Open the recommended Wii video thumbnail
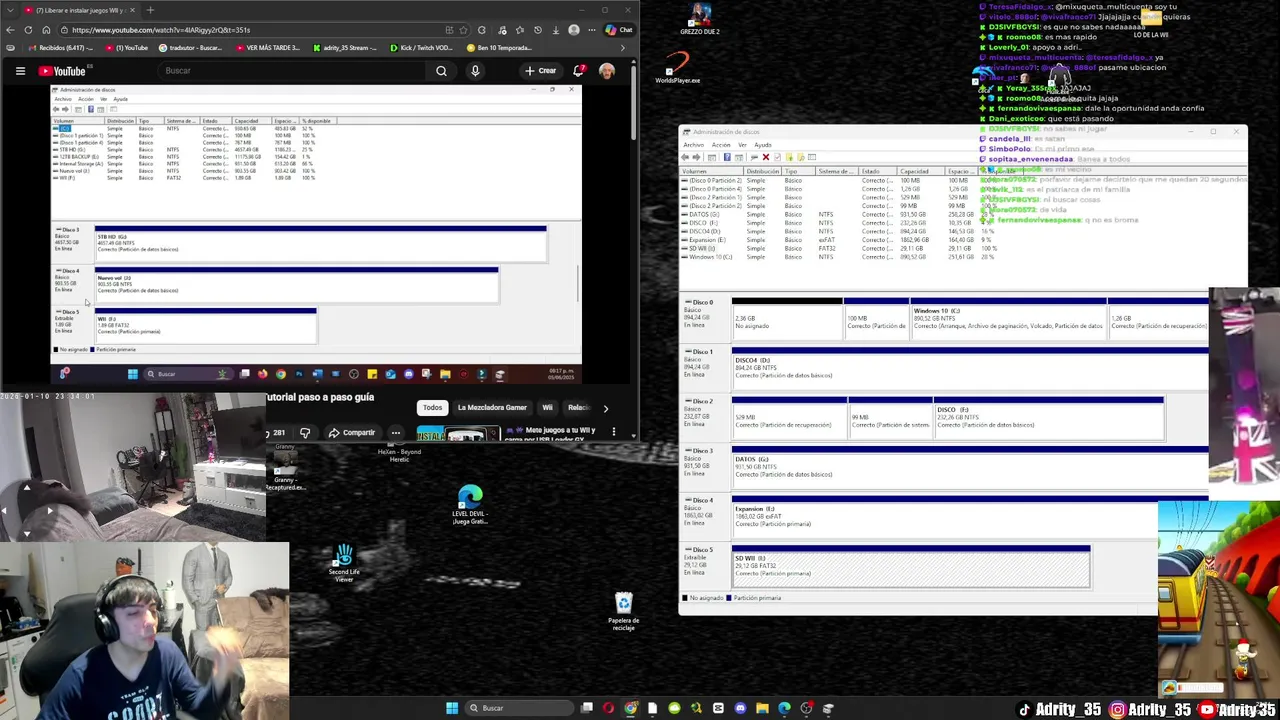This screenshot has width=1280, height=720. [458, 434]
